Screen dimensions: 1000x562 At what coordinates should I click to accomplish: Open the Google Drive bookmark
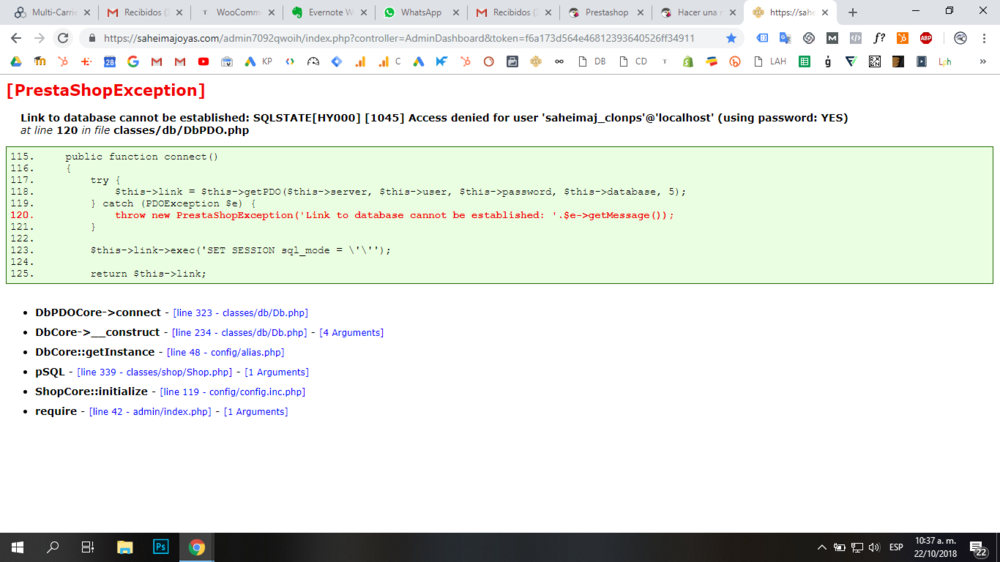click(x=16, y=62)
